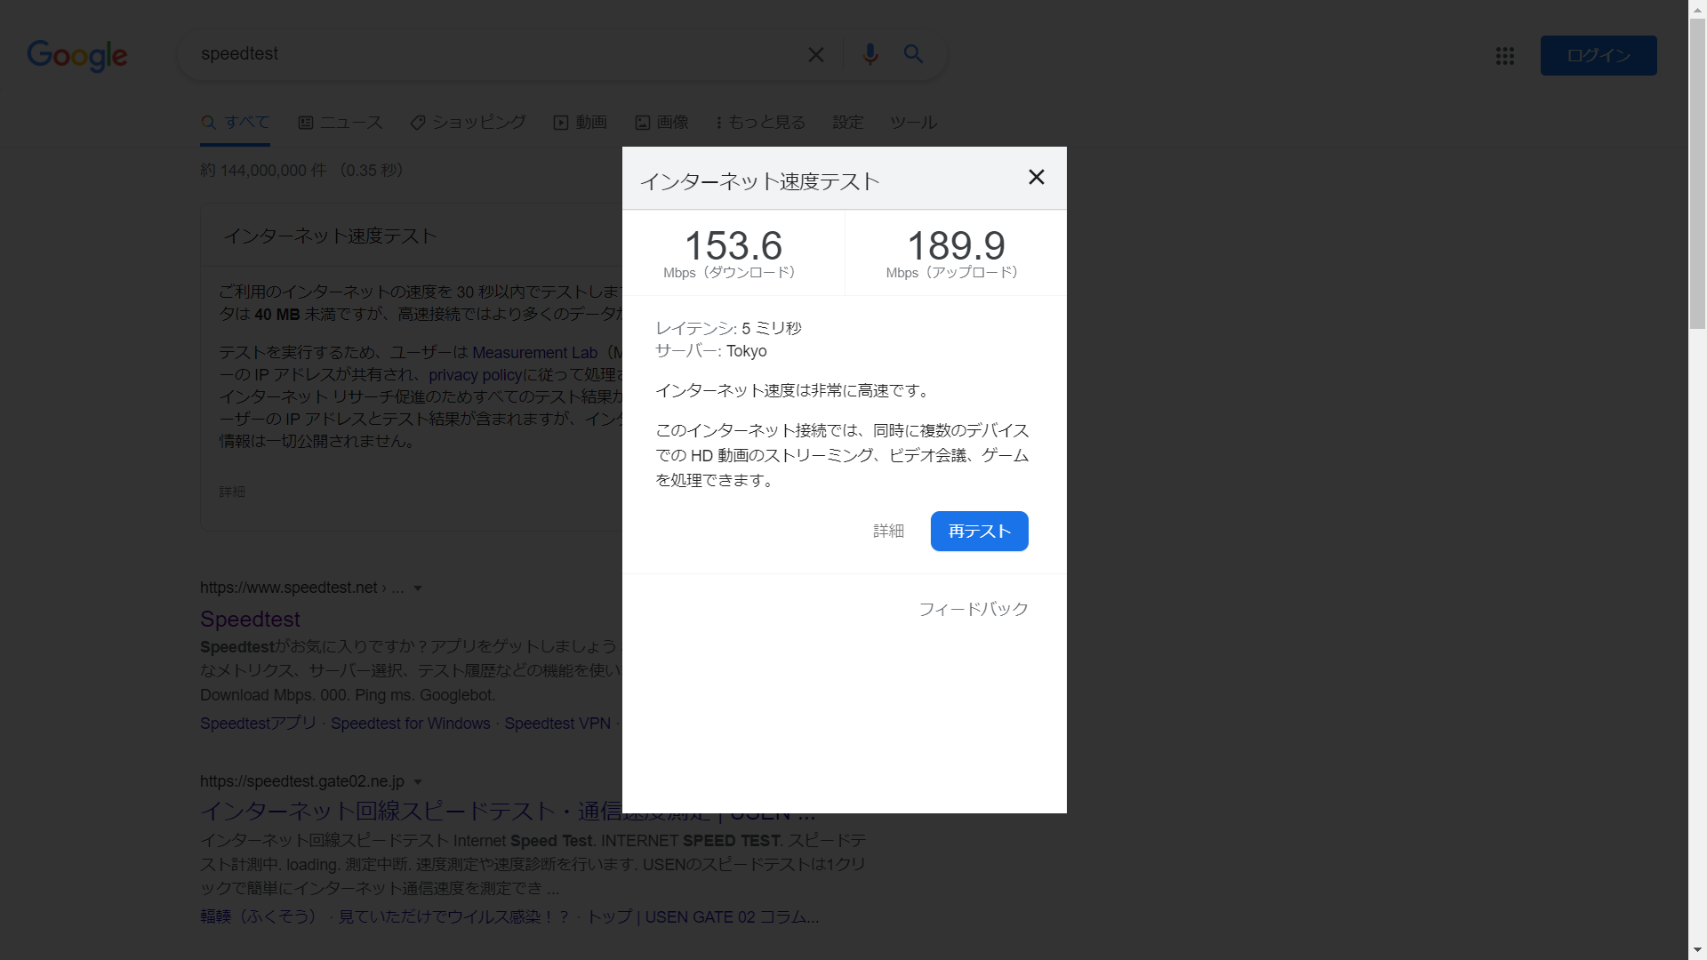Viewport: 1707px width, 960px height.
Task: Switch to the 画像 tab
Action: click(661, 122)
